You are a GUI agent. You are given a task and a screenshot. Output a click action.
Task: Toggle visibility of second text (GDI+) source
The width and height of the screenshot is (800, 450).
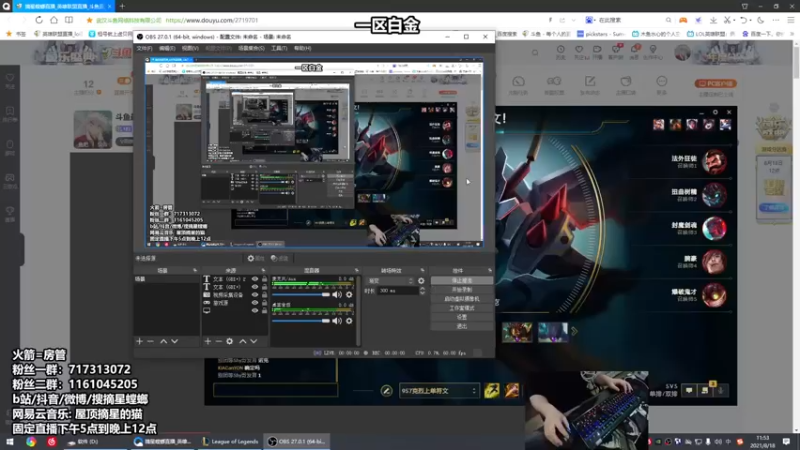255,287
